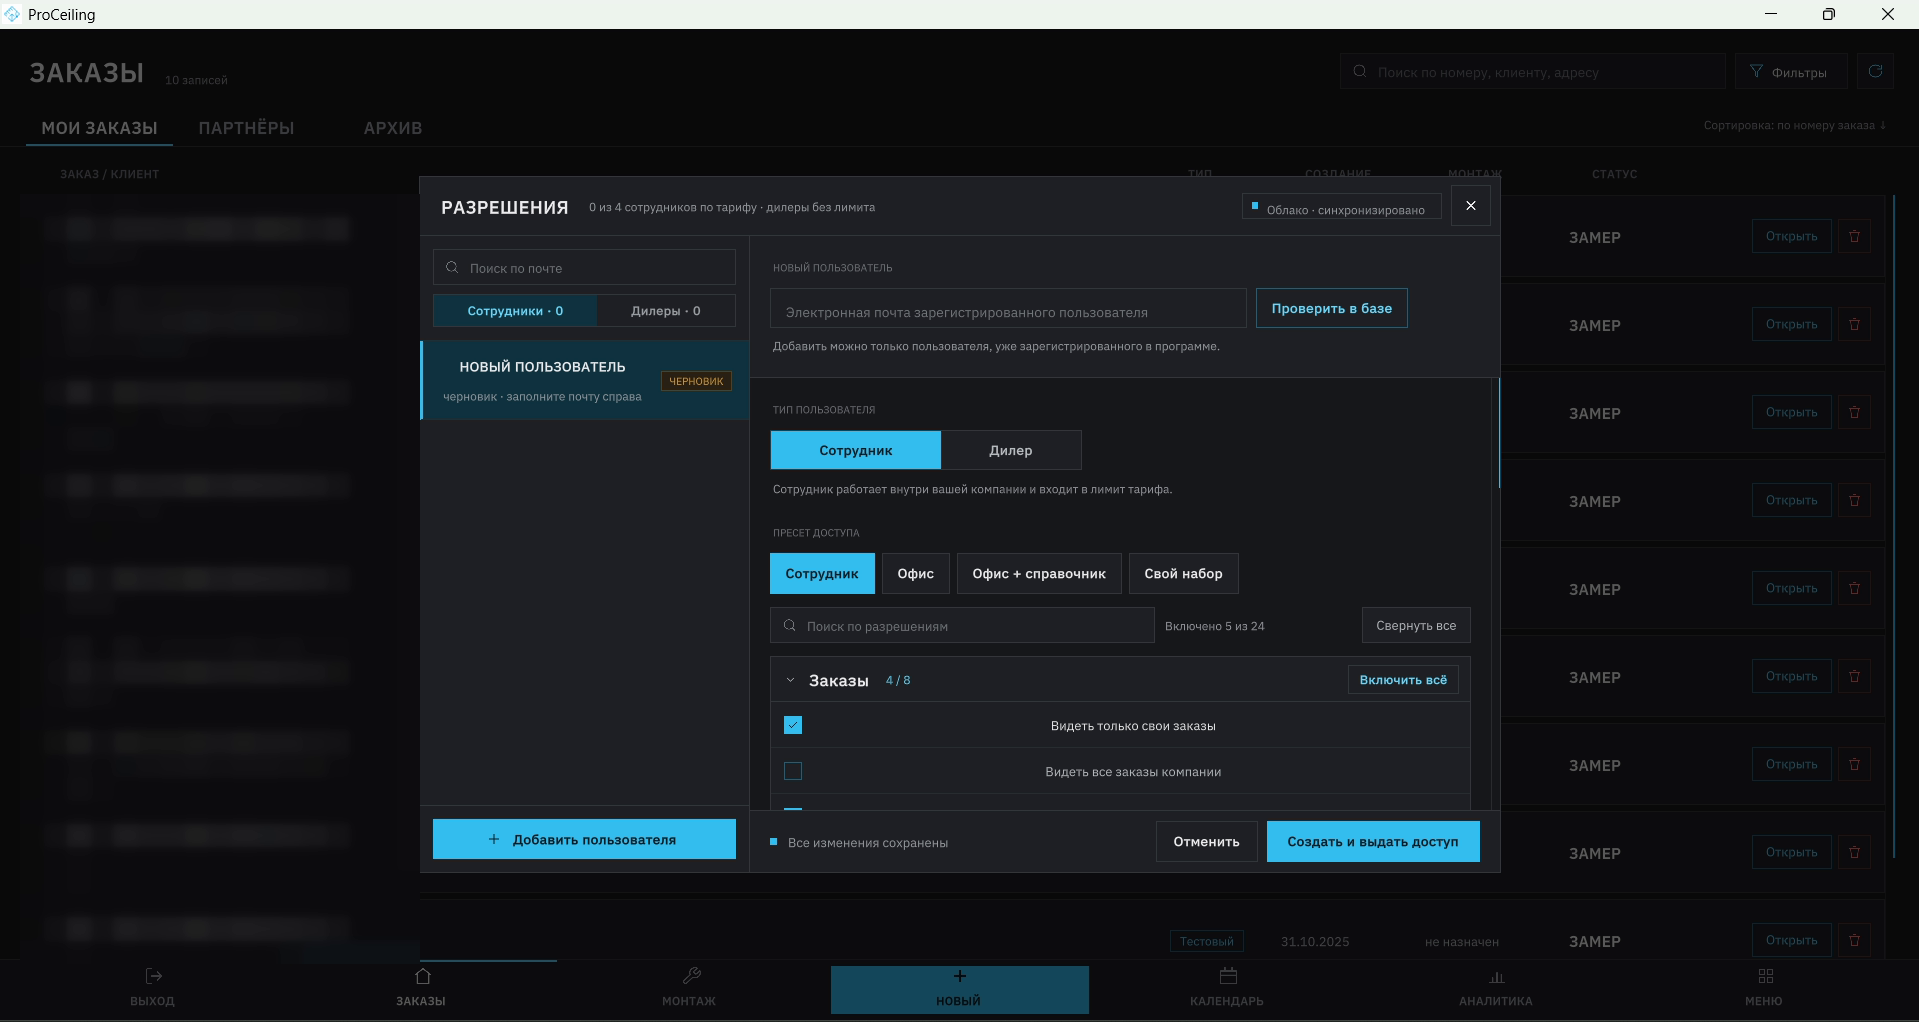Select the Новый пользователь draft entry
The image size is (1919, 1022).
584,380
